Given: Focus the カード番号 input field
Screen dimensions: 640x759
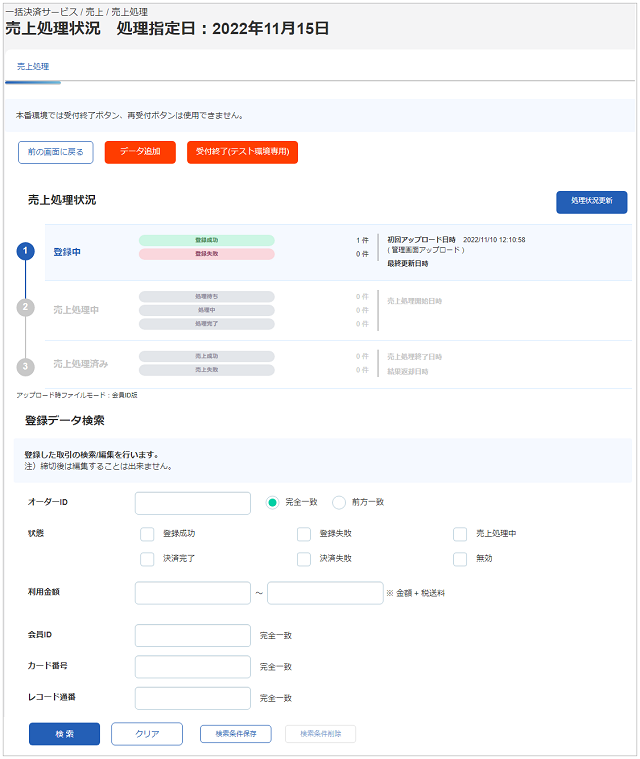Looking at the screenshot, I should click(x=193, y=667).
